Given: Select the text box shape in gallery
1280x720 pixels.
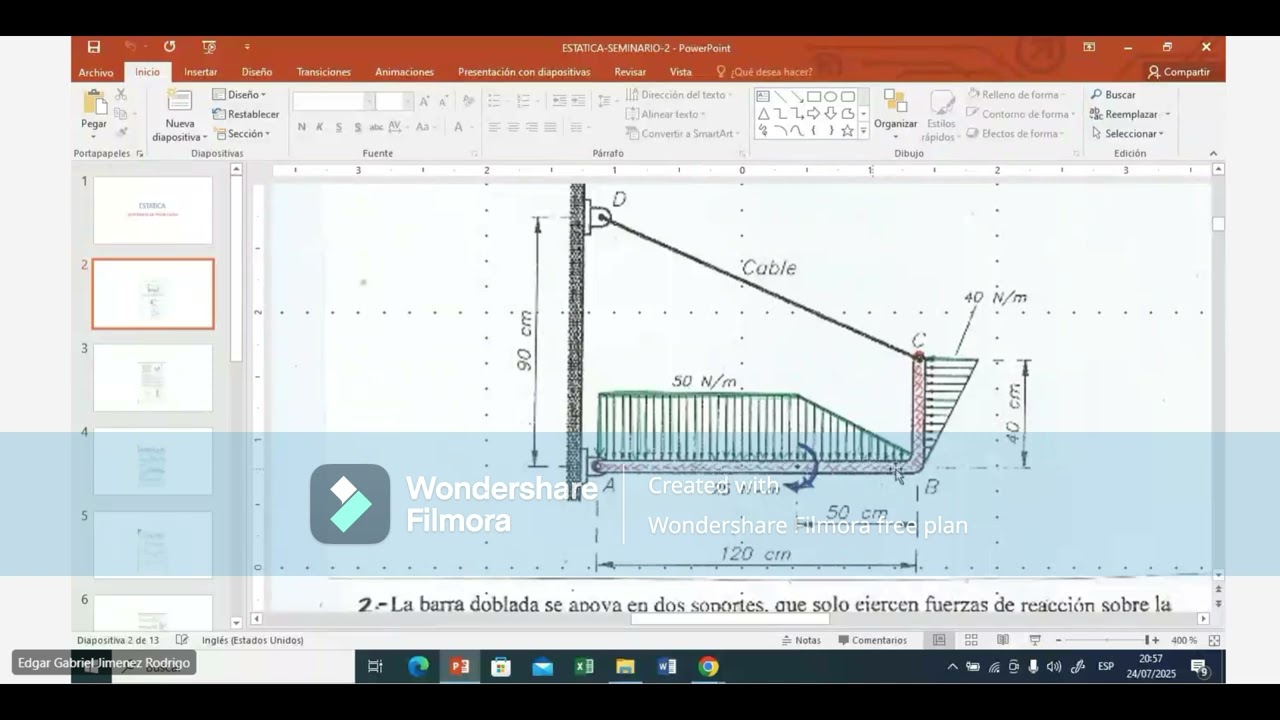Looking at the screenshot, I should tap(763, 97).
